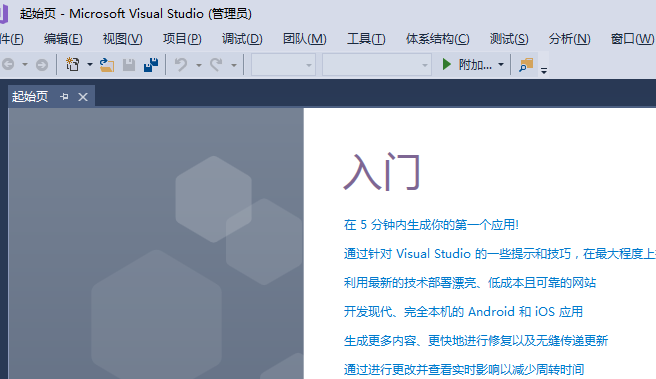
Task: Click the Save All icon
Action: [151, 65]
